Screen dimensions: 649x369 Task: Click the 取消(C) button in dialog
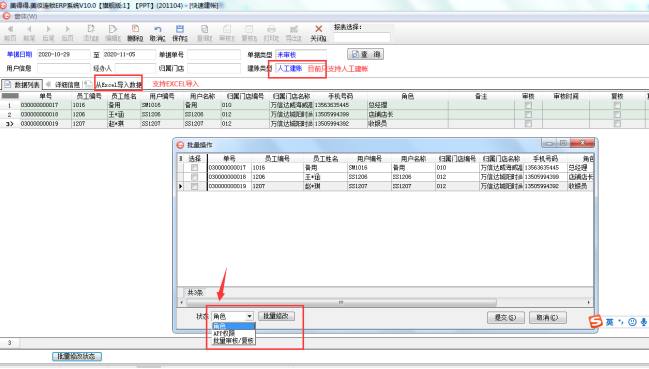pos(548,317)
